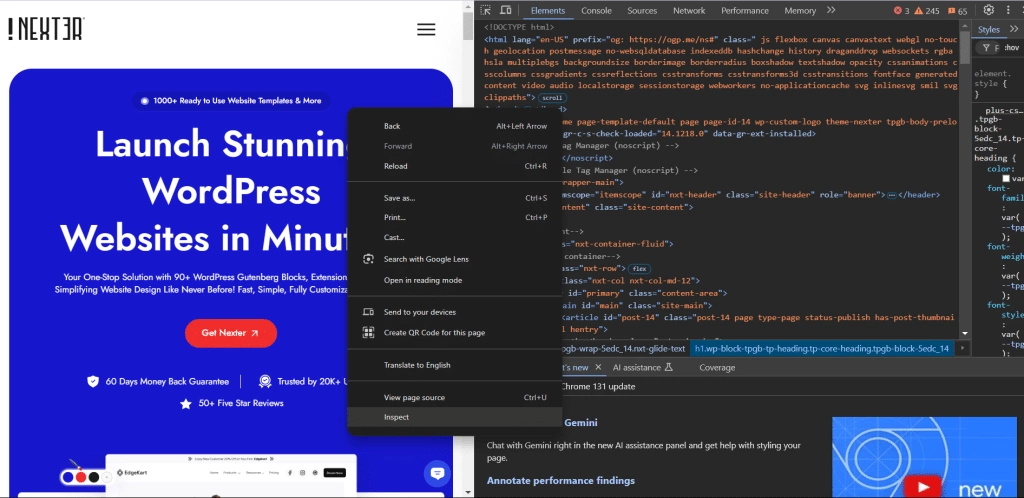The width and height of the screenshot is (1024, 498).
Task: Show more DevTools tabs with chevron
Action: [x=830, y=11]
